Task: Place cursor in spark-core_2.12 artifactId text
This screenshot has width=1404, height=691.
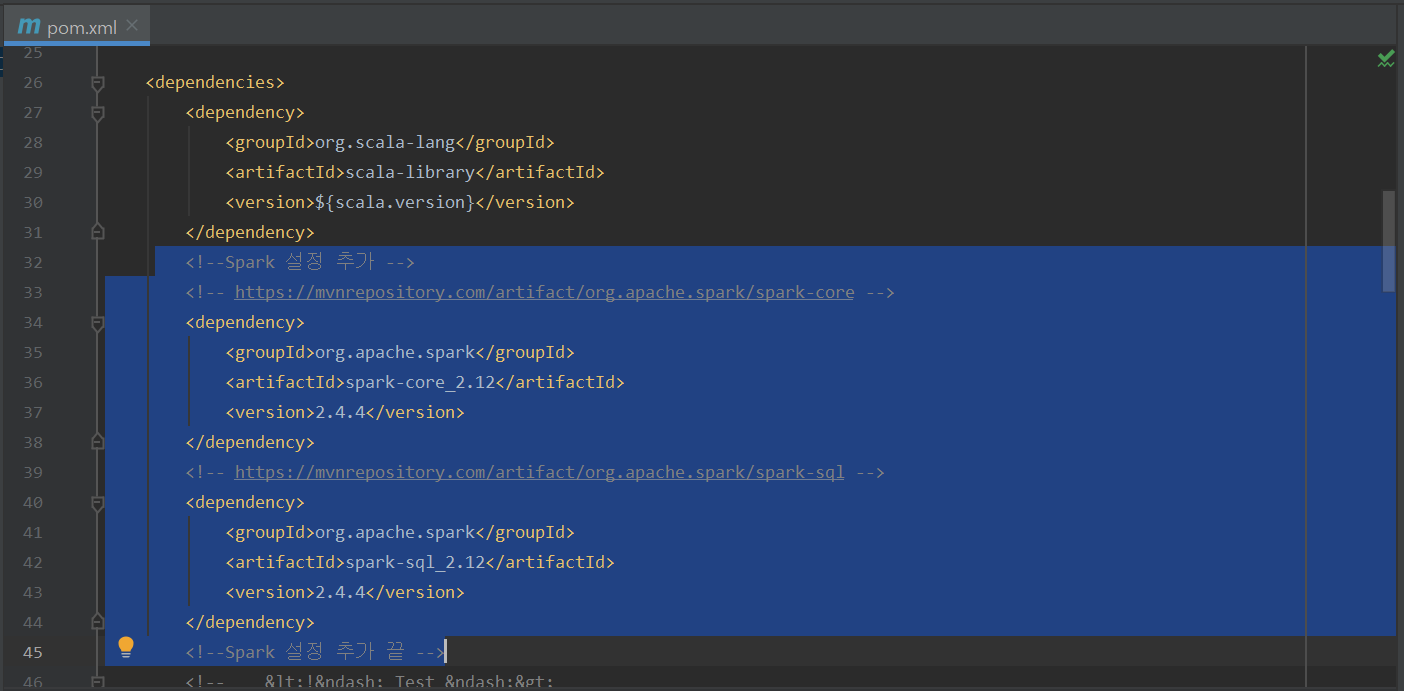Action: (x=420, y=383)
